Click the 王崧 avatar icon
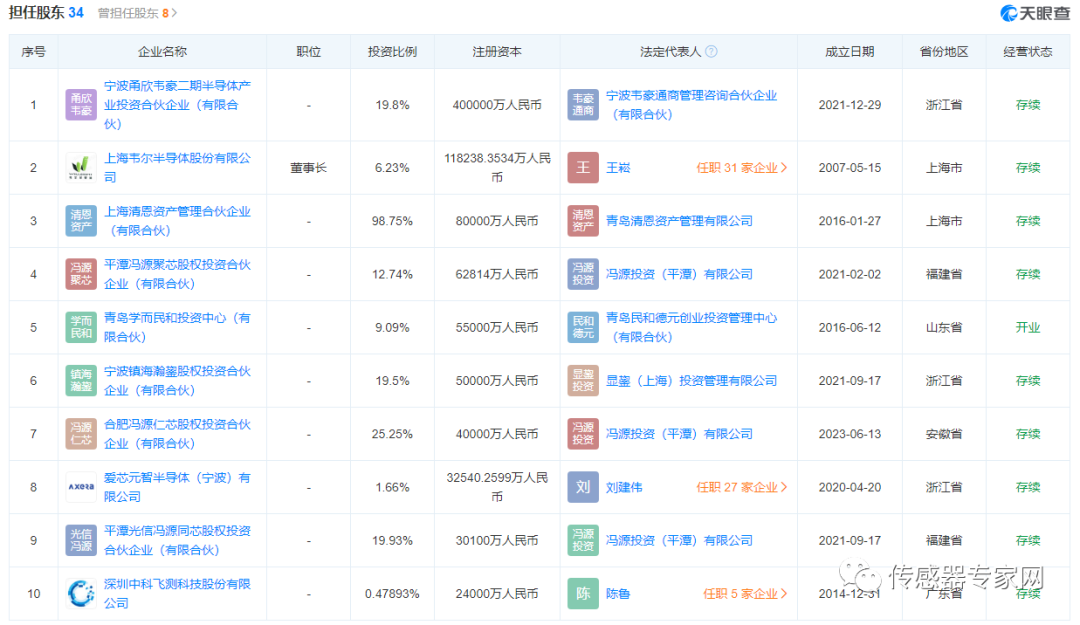This screenshot has height=625, width=1080. (x=583, y=167)
